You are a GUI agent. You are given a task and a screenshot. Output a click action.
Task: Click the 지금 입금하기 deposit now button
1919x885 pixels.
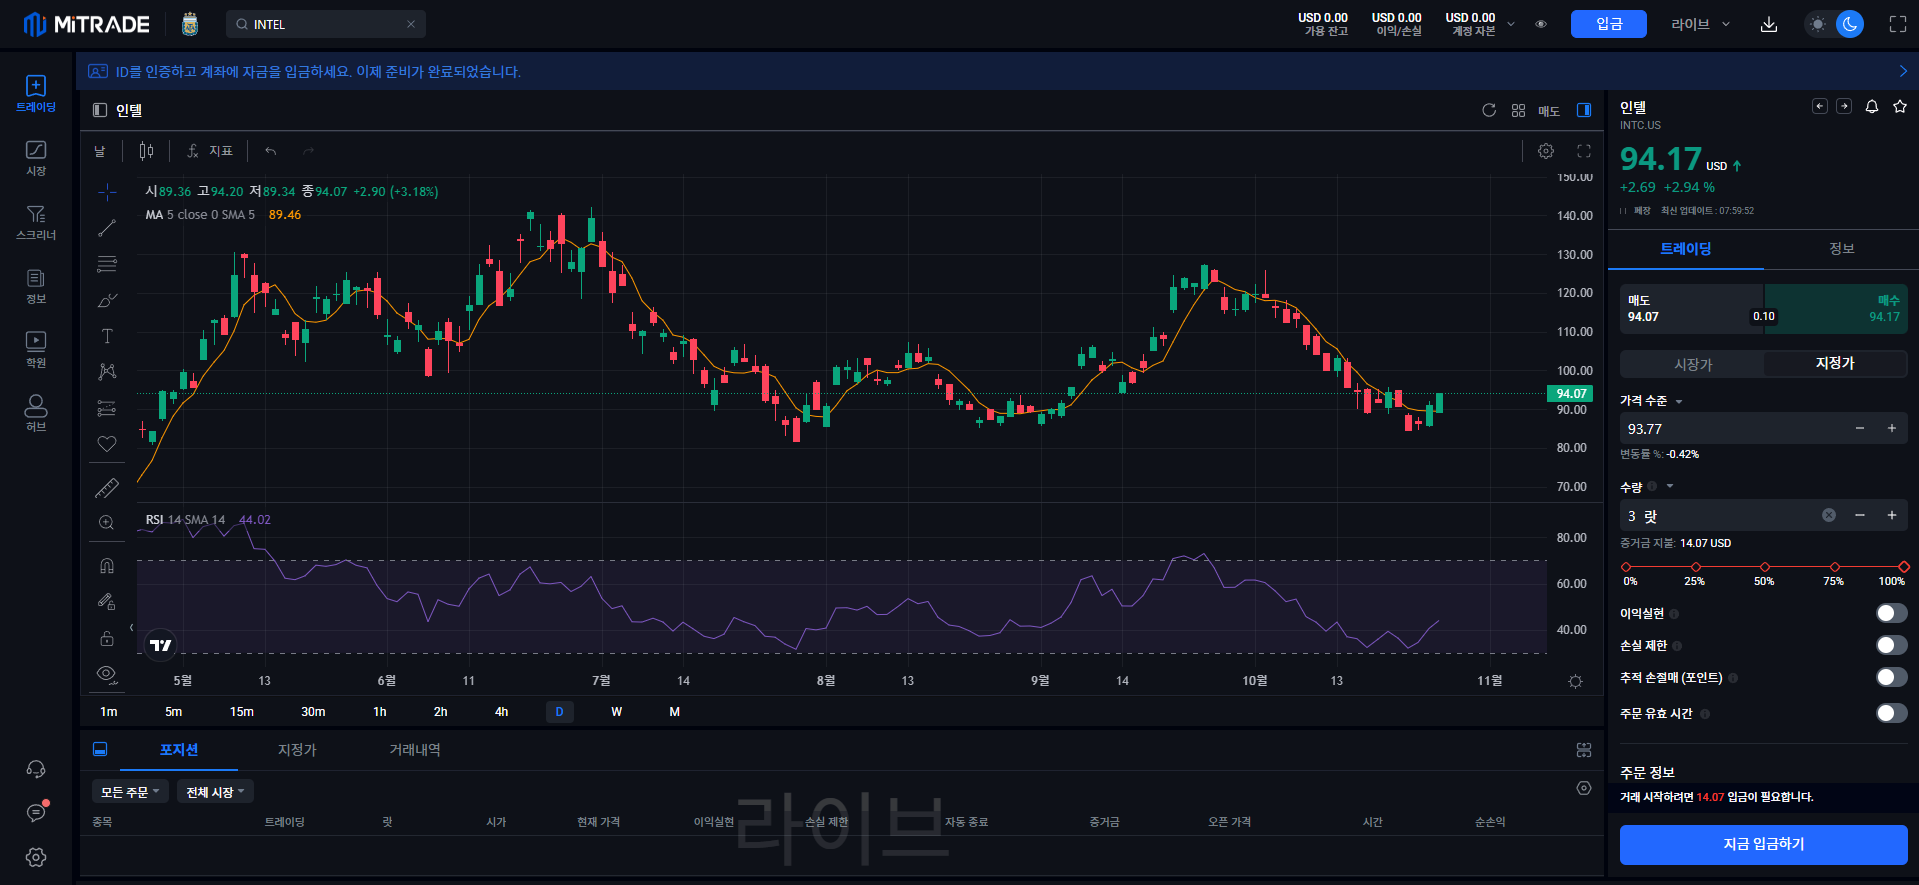(1764, 845)
